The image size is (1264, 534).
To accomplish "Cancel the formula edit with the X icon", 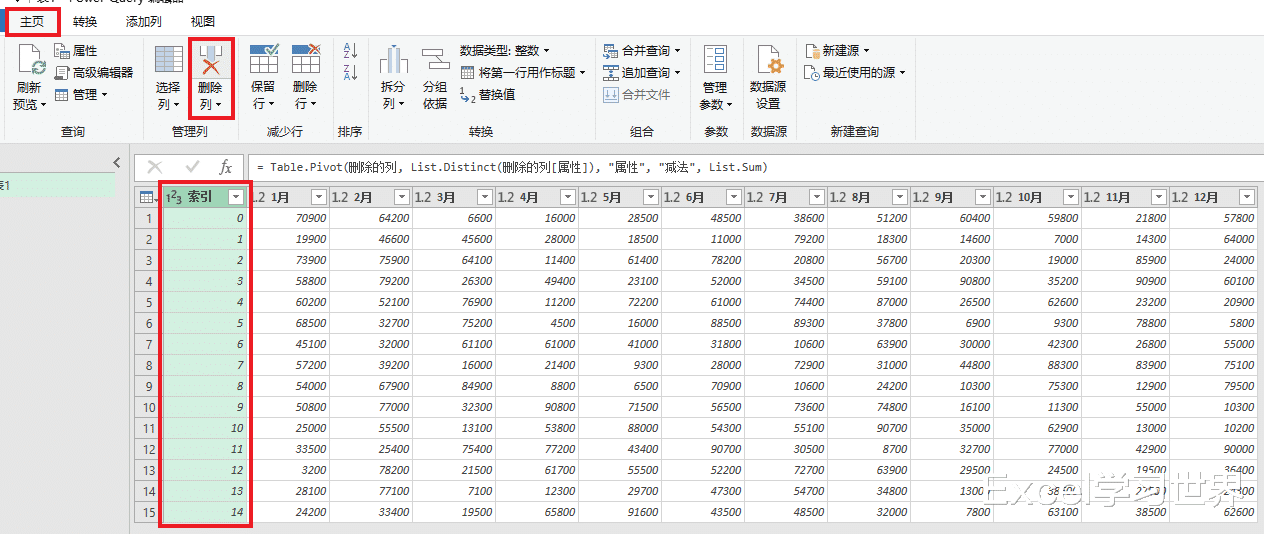I will 155,167.
